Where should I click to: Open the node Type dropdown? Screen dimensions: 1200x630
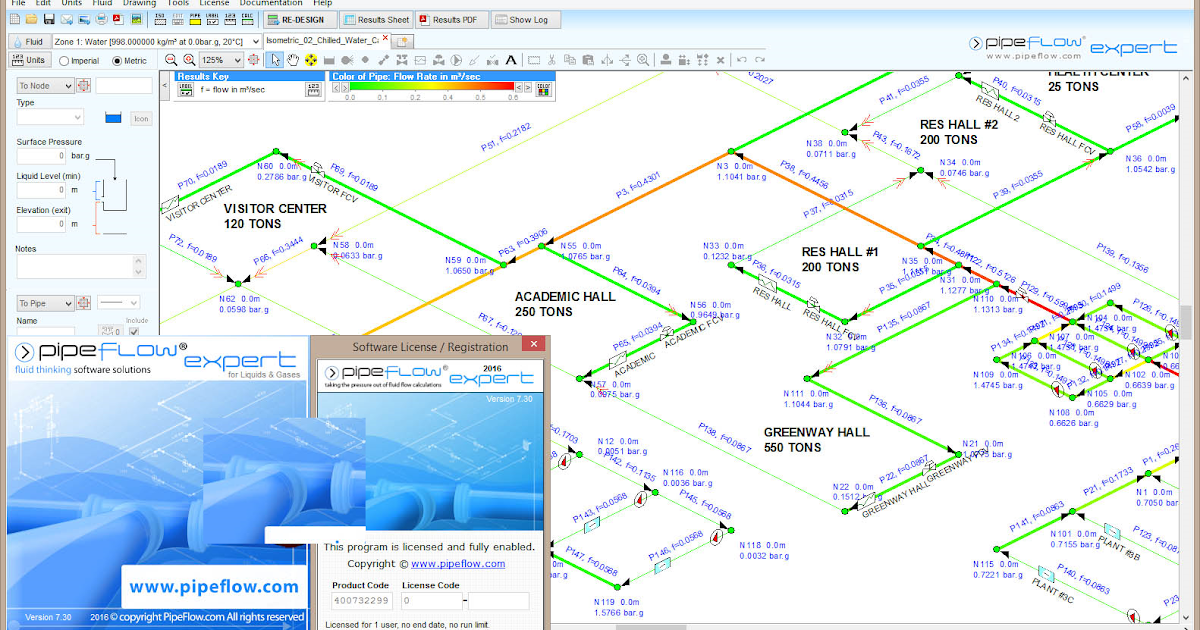[x=50, y=117]
